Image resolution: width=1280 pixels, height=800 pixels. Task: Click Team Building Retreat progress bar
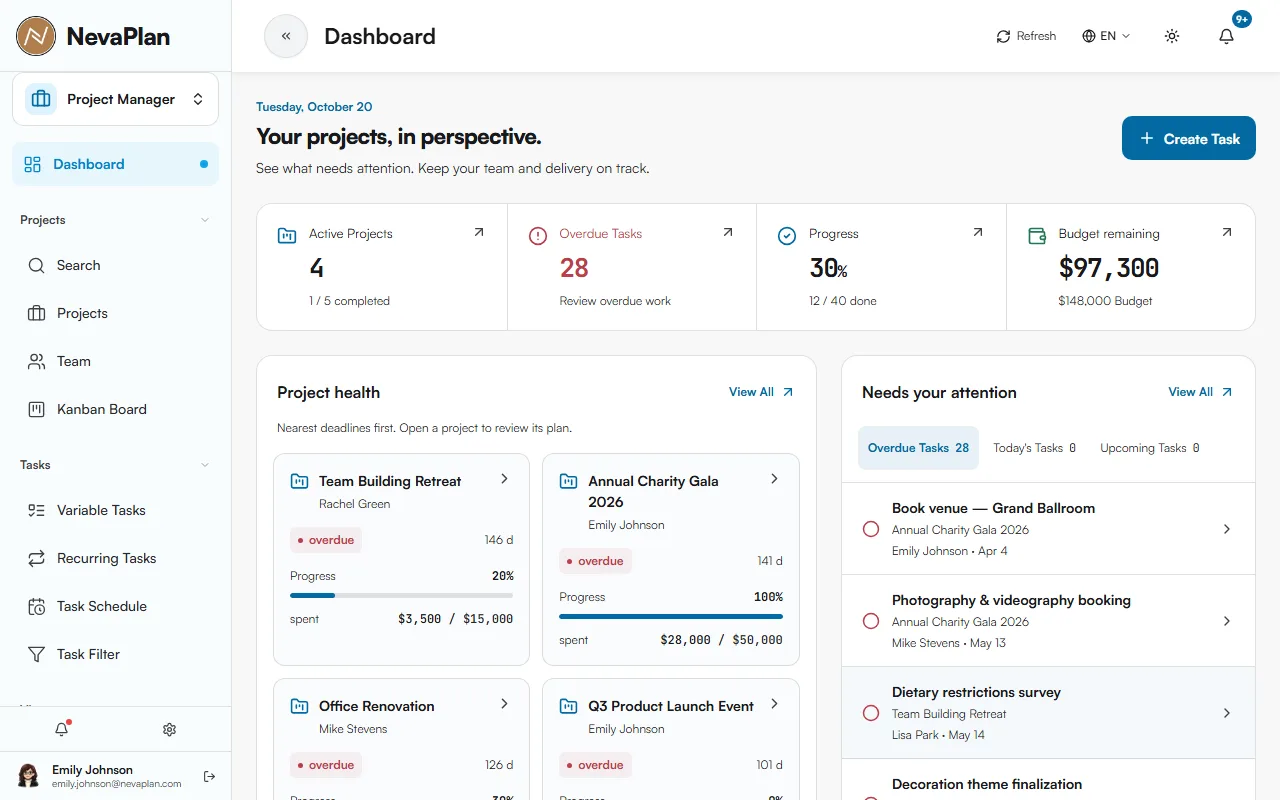click(x=401, y=595)
